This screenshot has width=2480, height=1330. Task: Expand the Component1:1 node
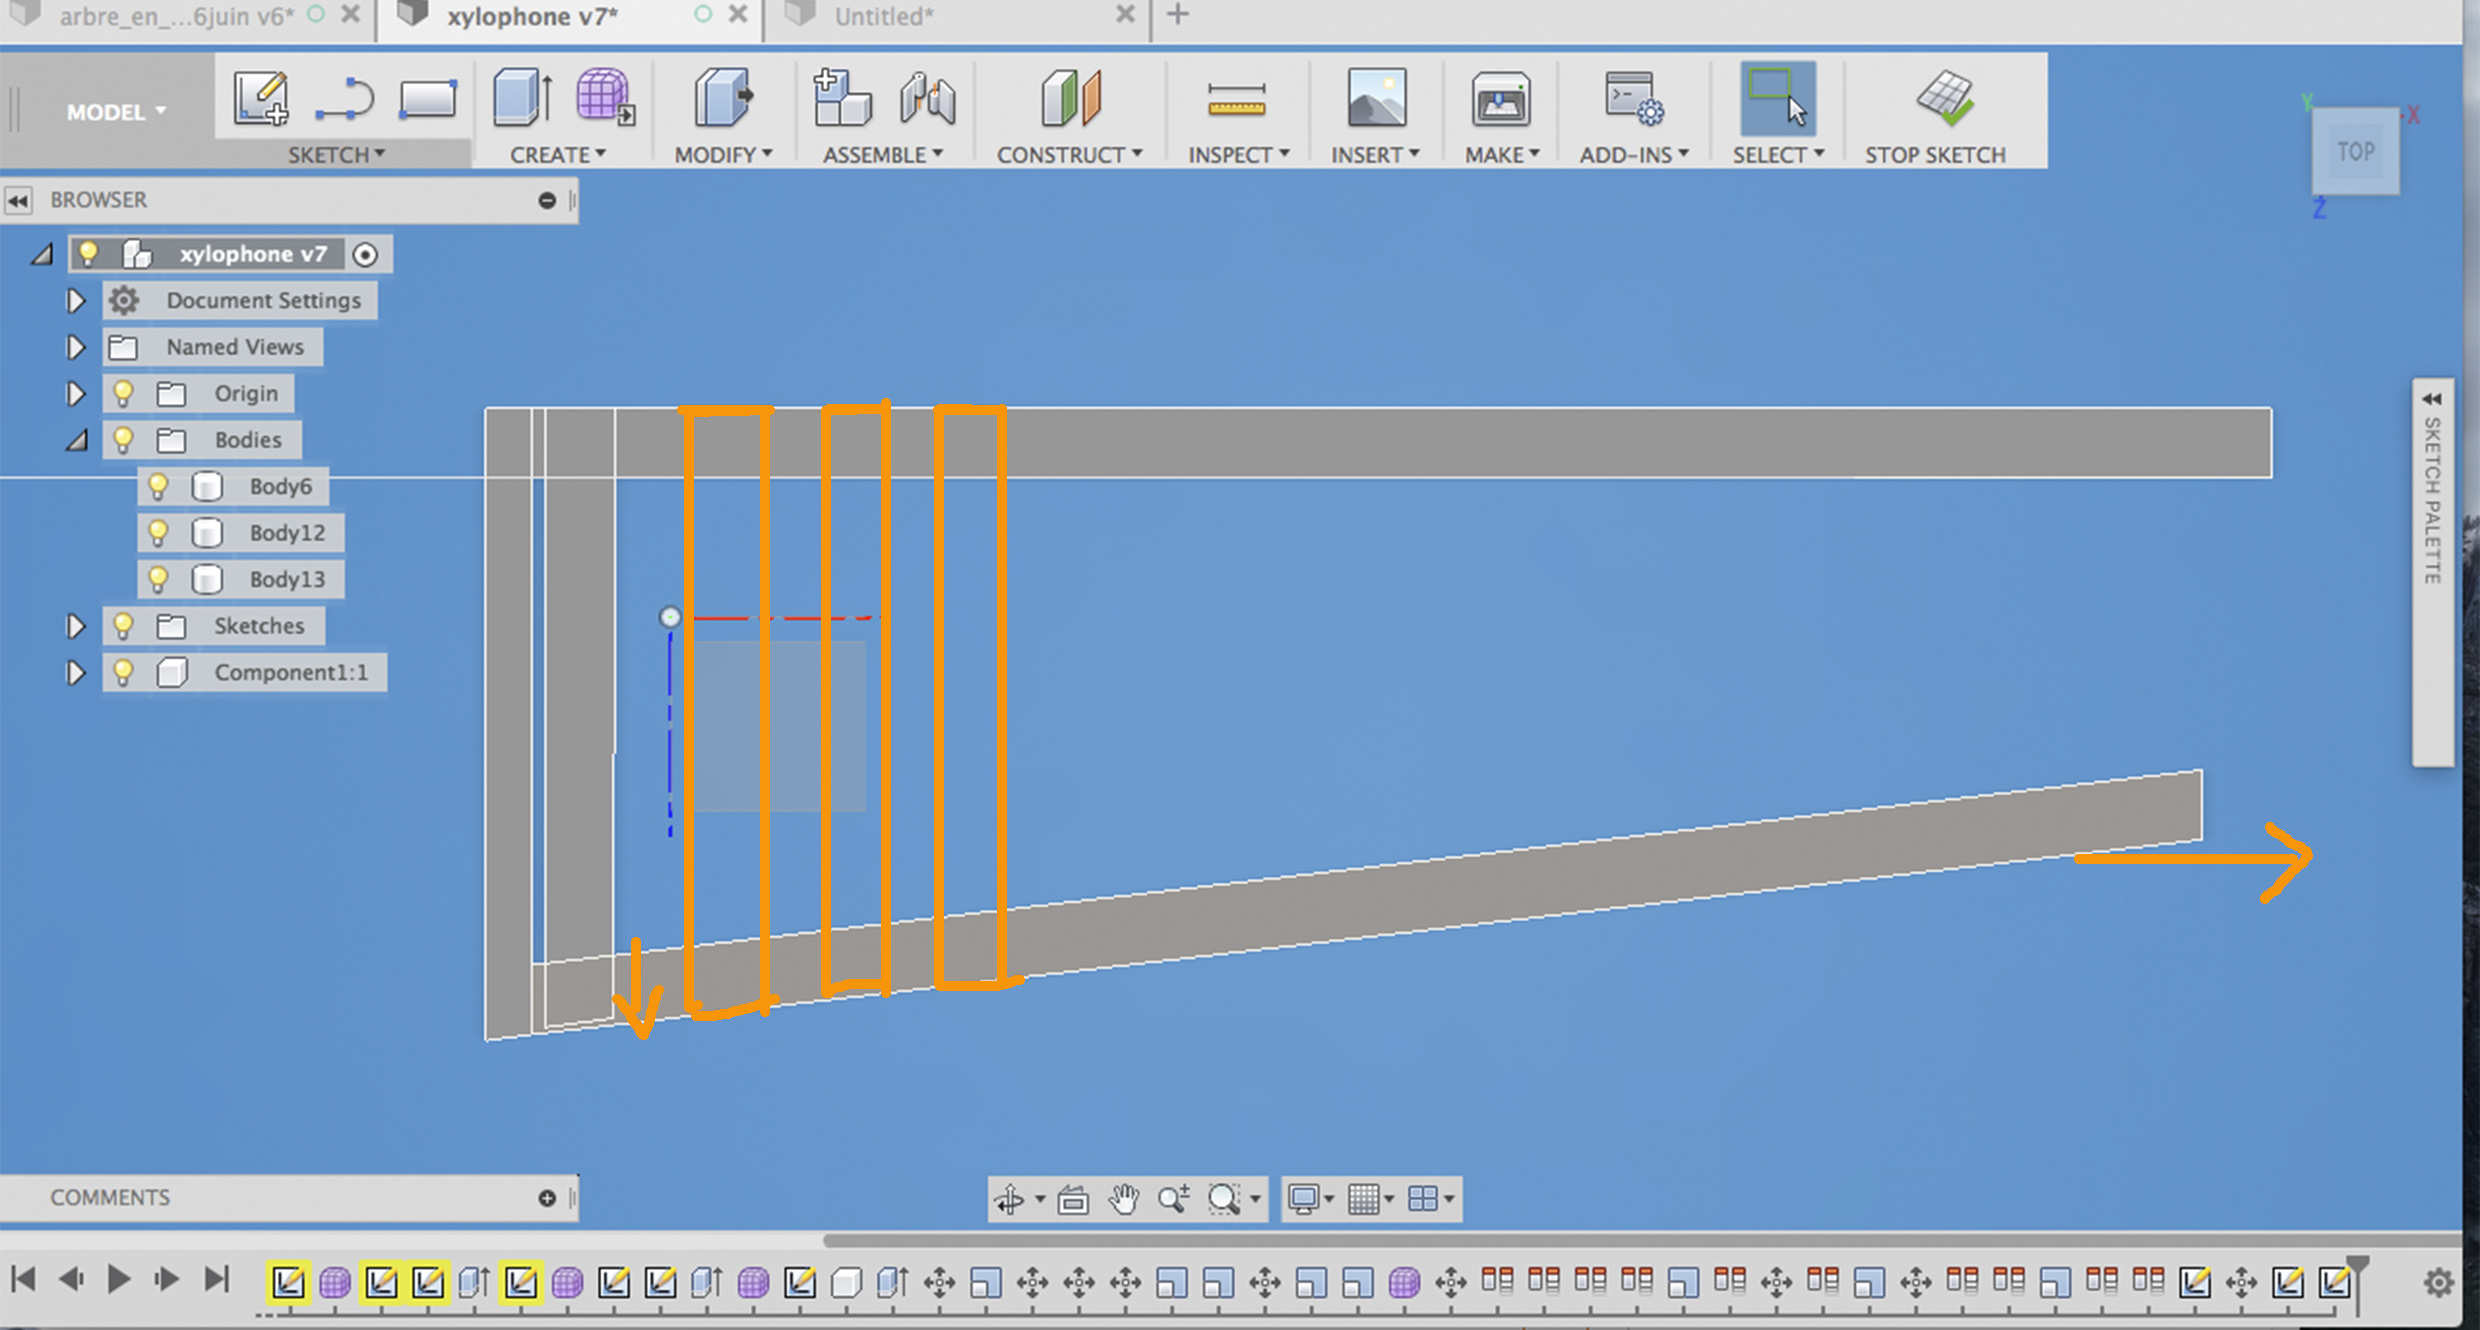(75, 673)
